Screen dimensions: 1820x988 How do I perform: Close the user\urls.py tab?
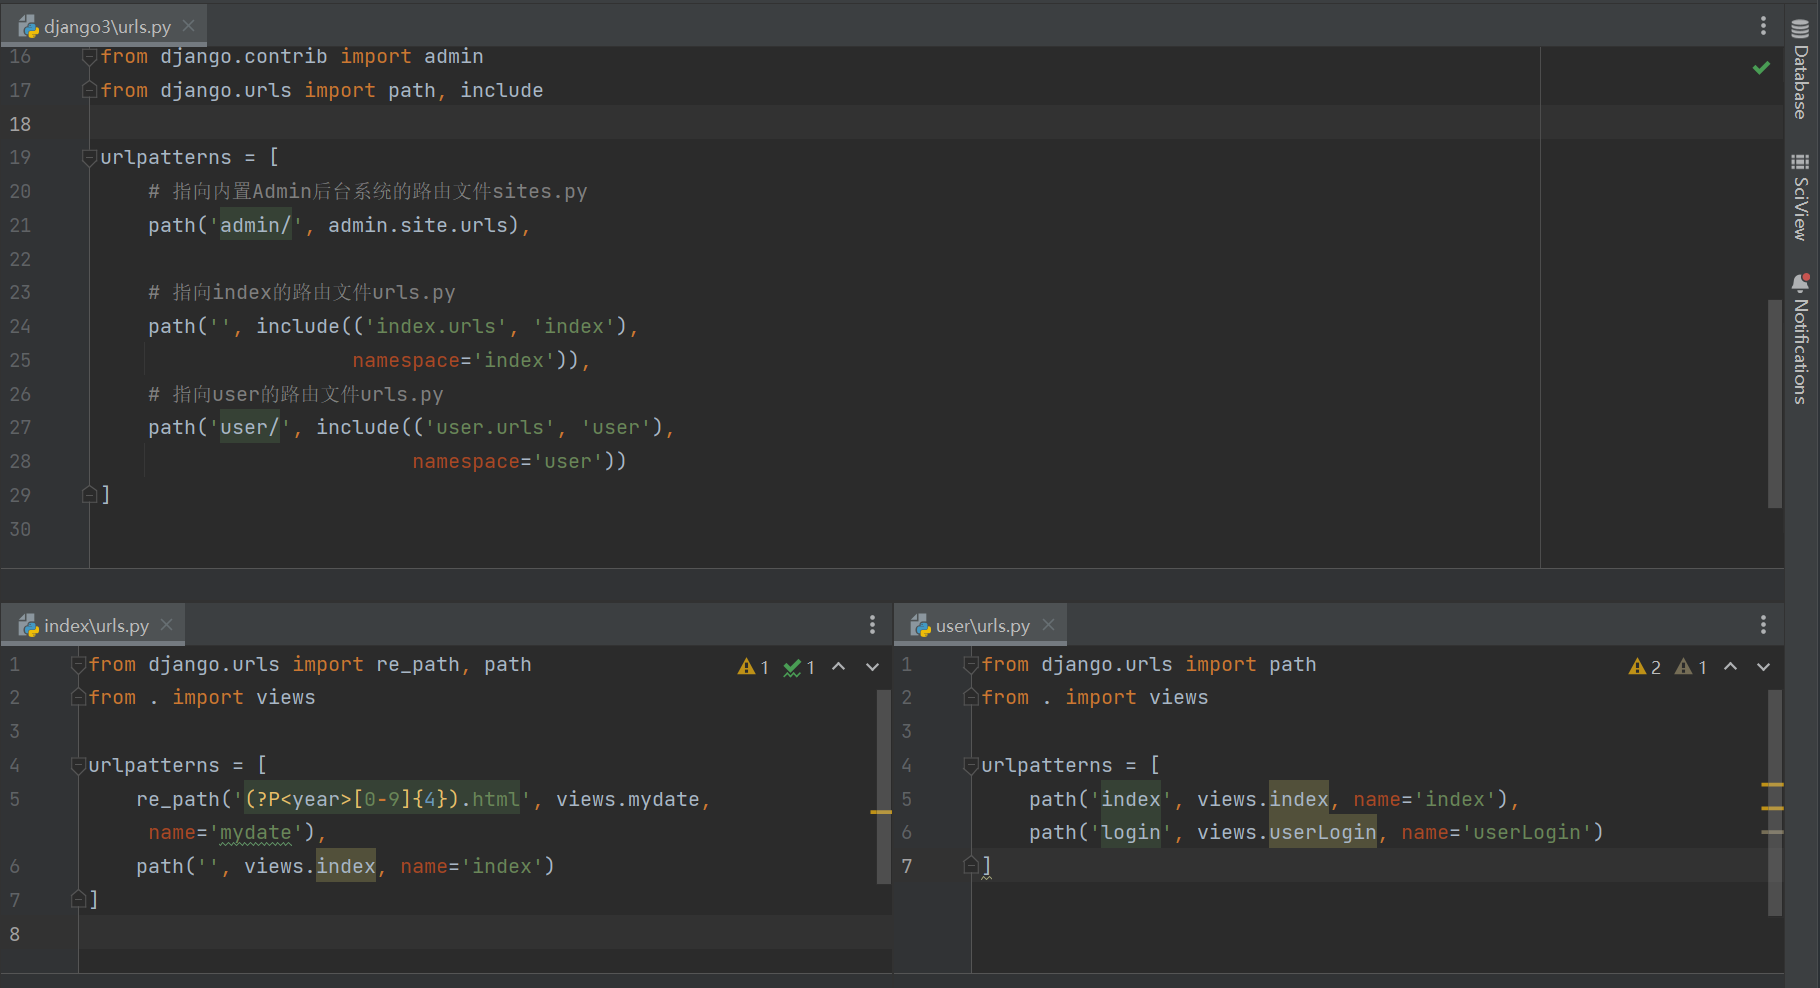point(1048,625)
